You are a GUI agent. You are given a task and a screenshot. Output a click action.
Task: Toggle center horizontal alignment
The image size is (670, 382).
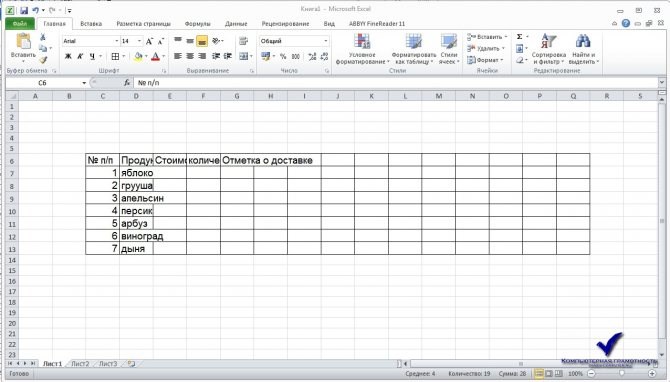tap(190, 56)
